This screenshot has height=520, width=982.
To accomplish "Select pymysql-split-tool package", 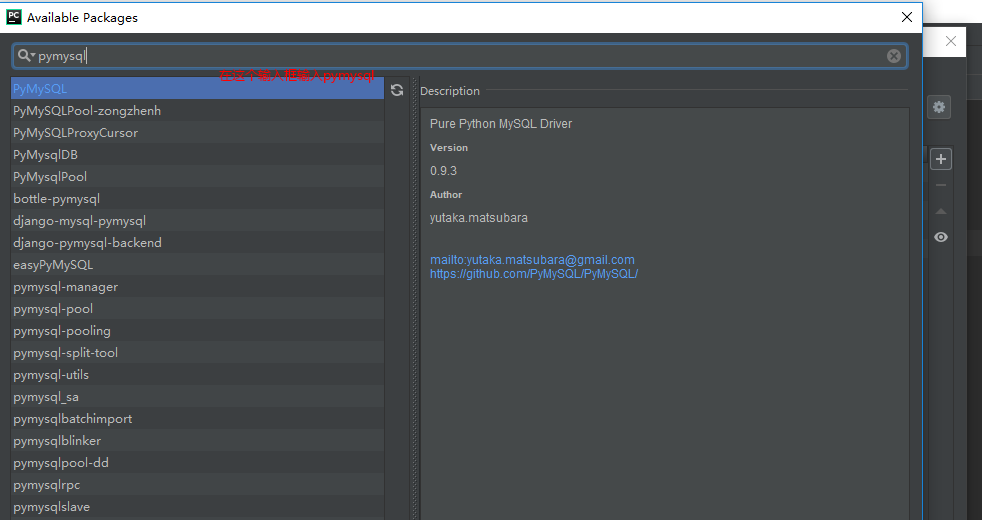I will [197, 352].
